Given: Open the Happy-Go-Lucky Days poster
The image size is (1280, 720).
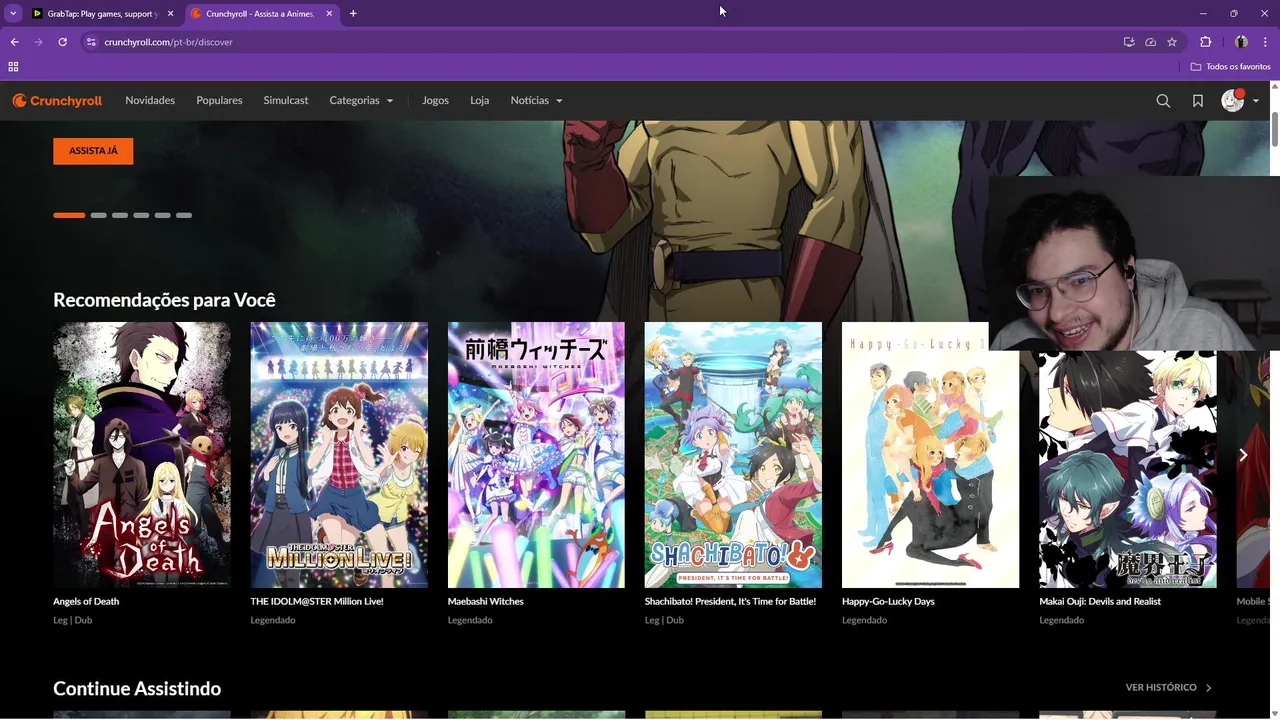Looking at the screenshot, I should coord(930,455).
